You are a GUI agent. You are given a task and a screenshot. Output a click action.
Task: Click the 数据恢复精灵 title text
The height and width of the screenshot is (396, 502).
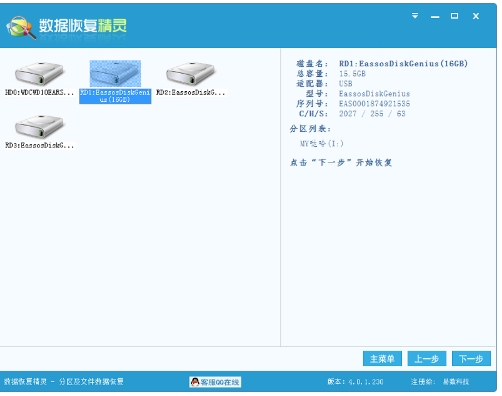[x=83, y=26]
